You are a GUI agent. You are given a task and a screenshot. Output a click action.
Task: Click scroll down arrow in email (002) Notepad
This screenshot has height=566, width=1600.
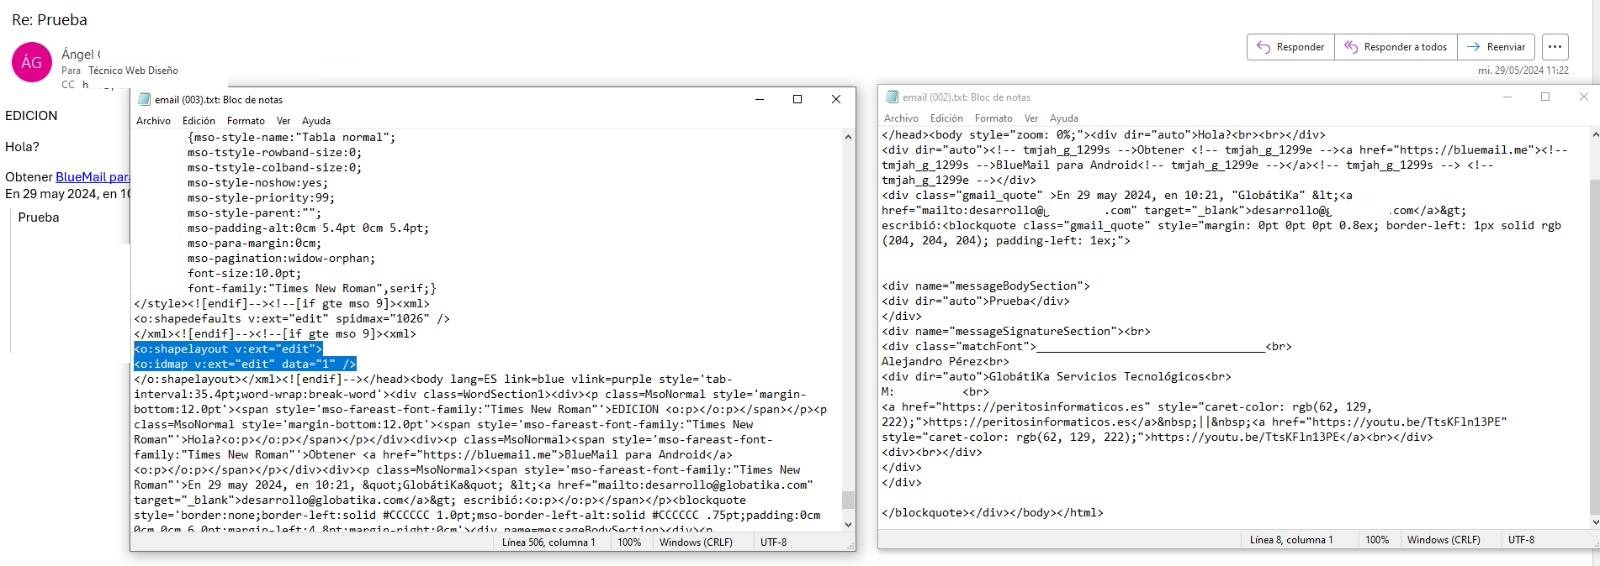pos(1595,521)
